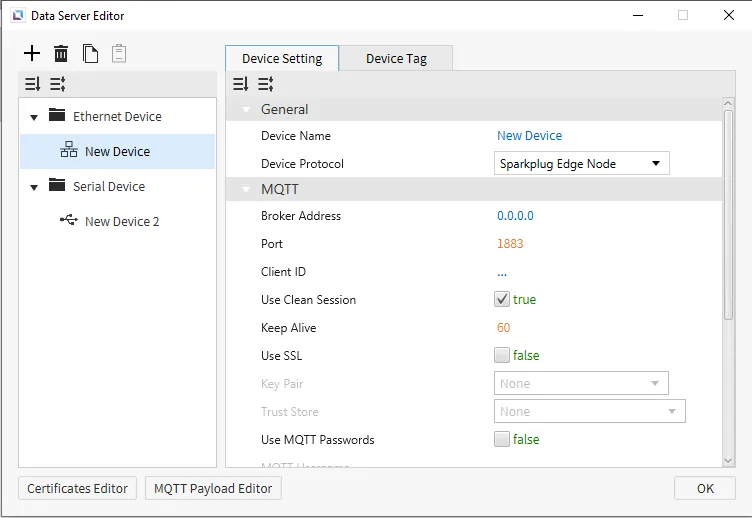Collapse the MQTT settings section
Viewport: 752px width, 518px height.
point(246,189)
